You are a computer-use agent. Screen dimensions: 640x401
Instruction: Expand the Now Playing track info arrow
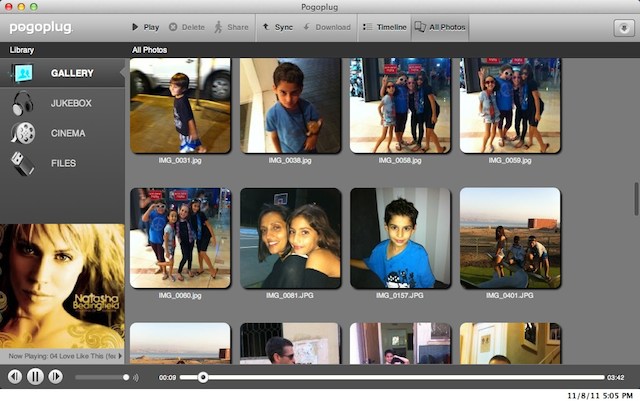(x=120, y=355)
